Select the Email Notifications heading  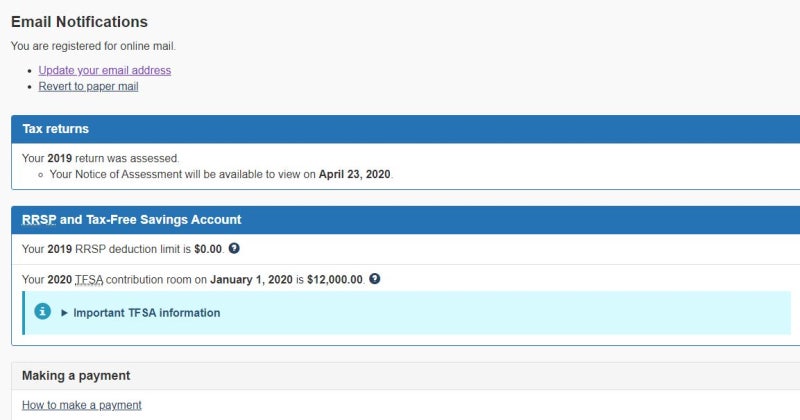point(79,22)
